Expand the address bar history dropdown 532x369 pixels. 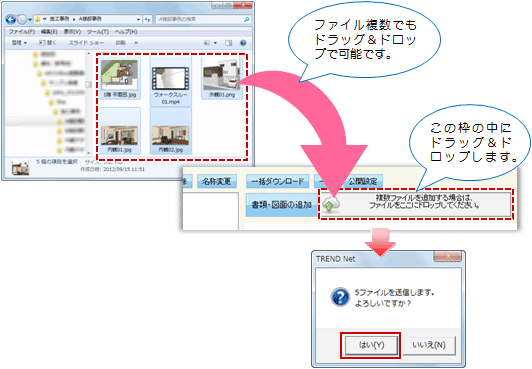point(138,20)
